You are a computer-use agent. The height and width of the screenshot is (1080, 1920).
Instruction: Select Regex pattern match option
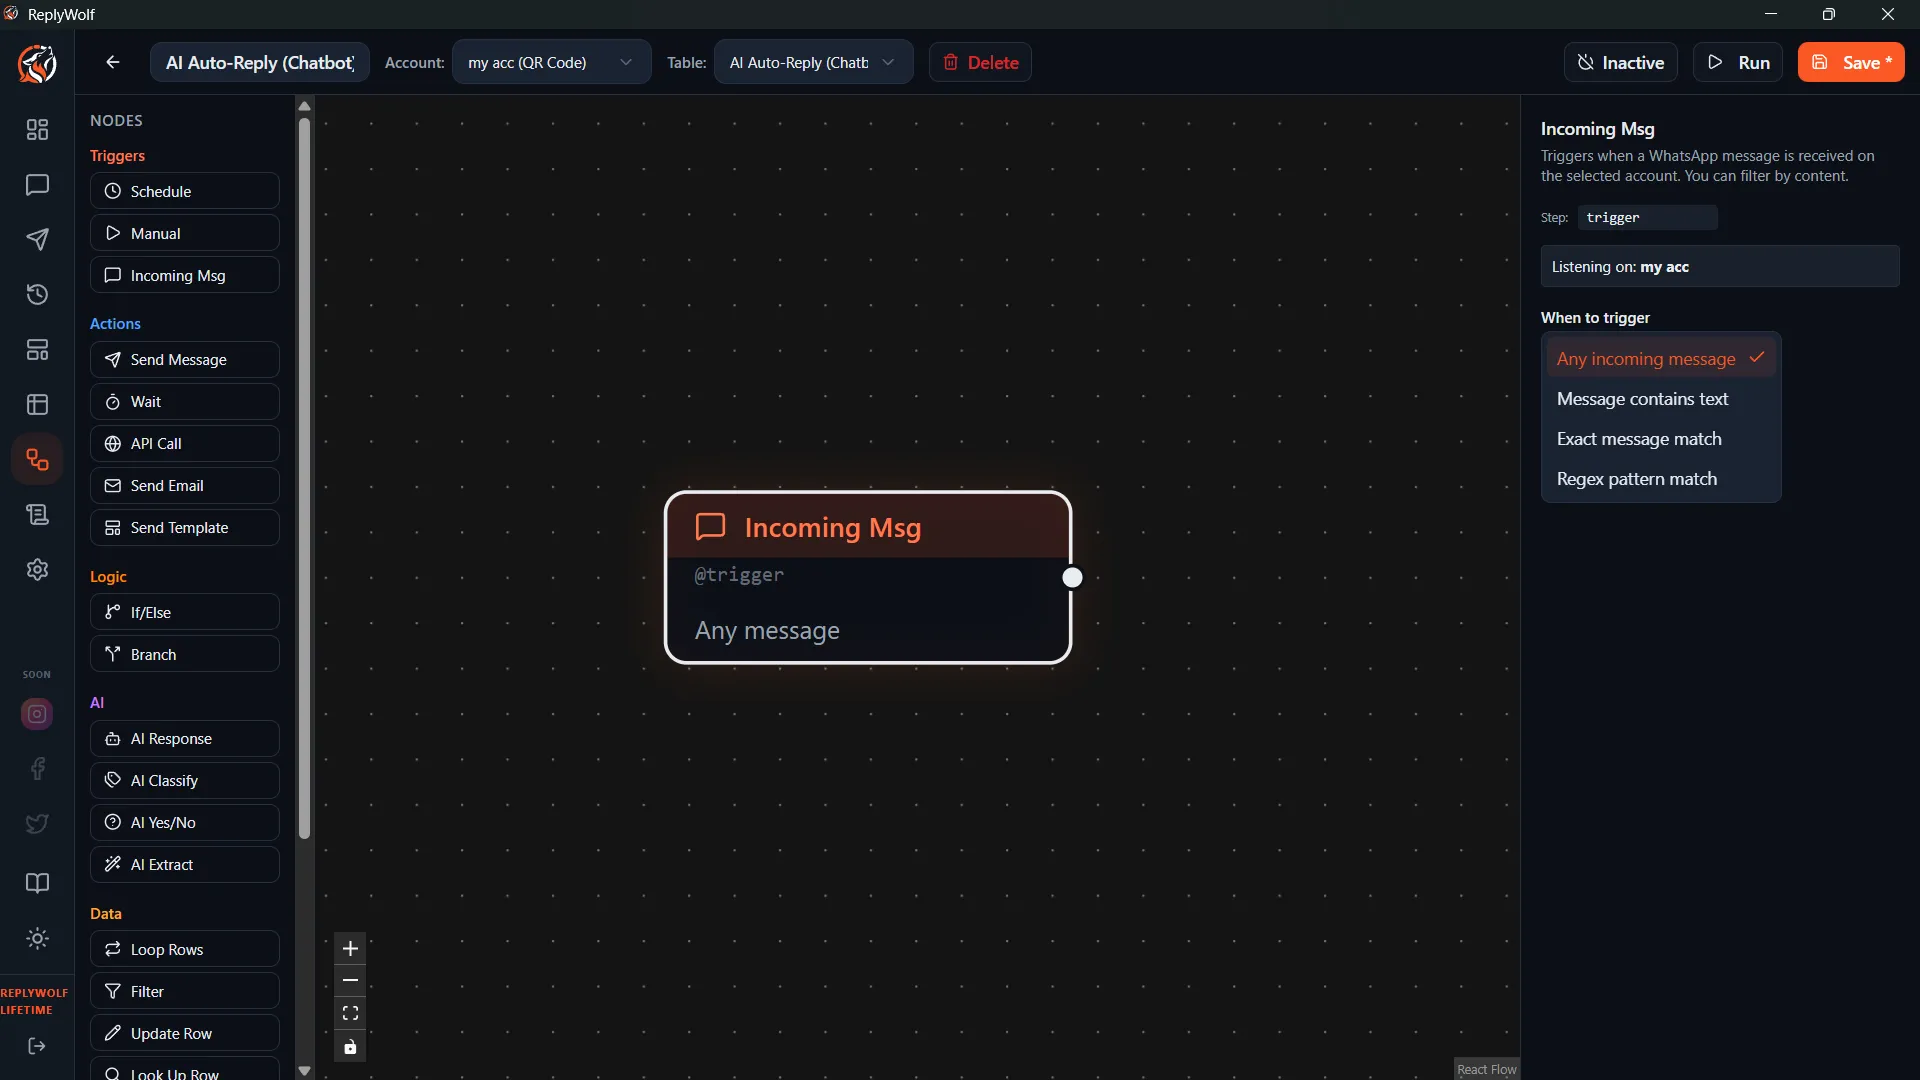pos(1660,479)
